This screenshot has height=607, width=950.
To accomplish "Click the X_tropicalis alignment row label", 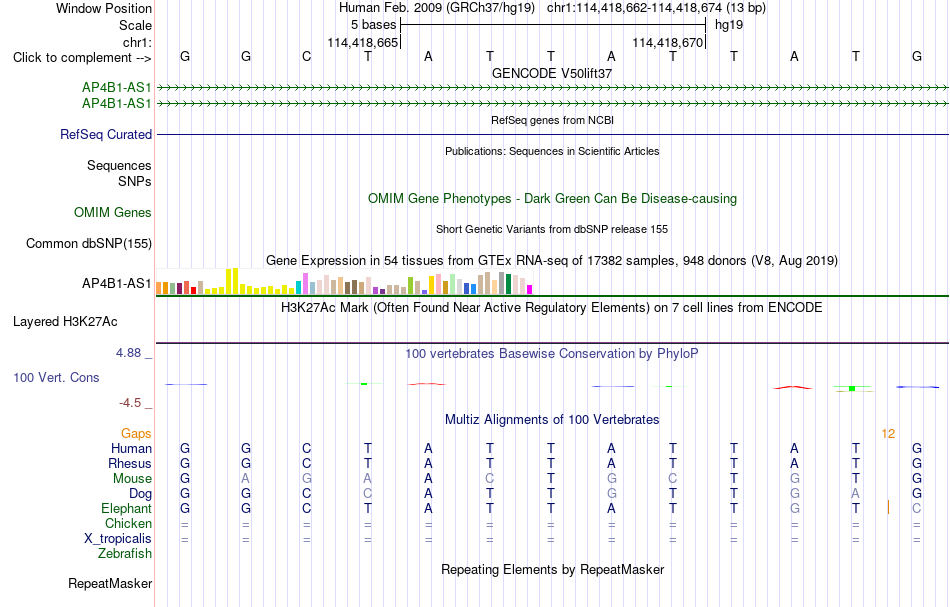I will [x=118, y=539].
